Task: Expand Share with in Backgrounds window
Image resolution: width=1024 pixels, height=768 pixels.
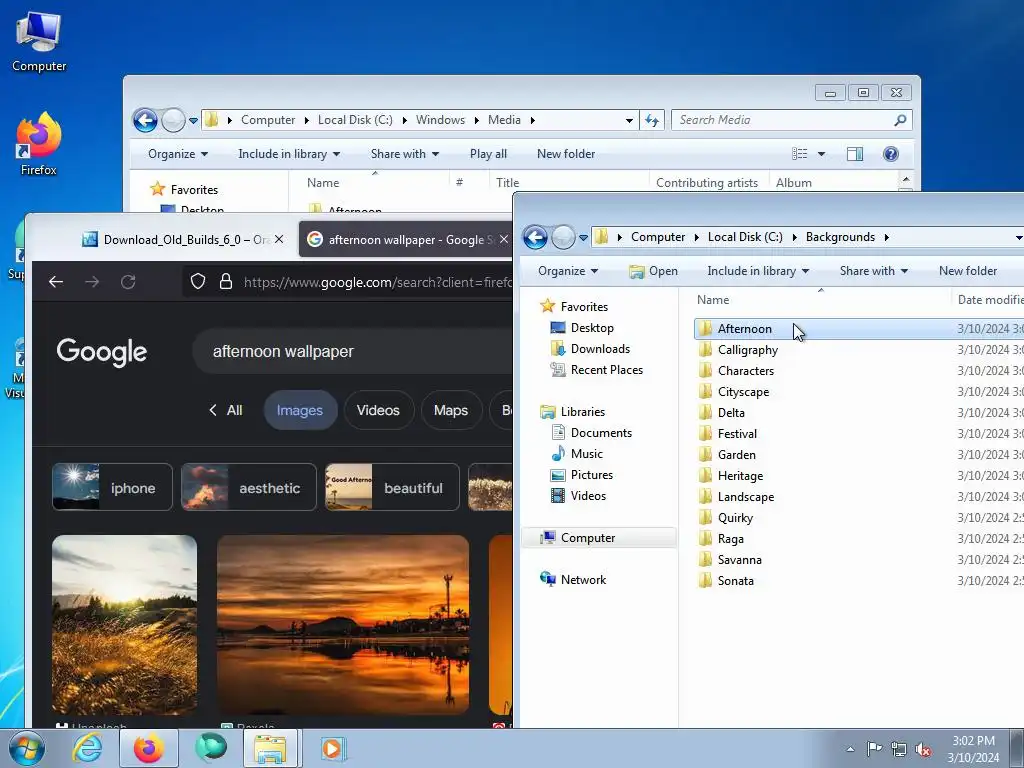Action: (874, 271)
